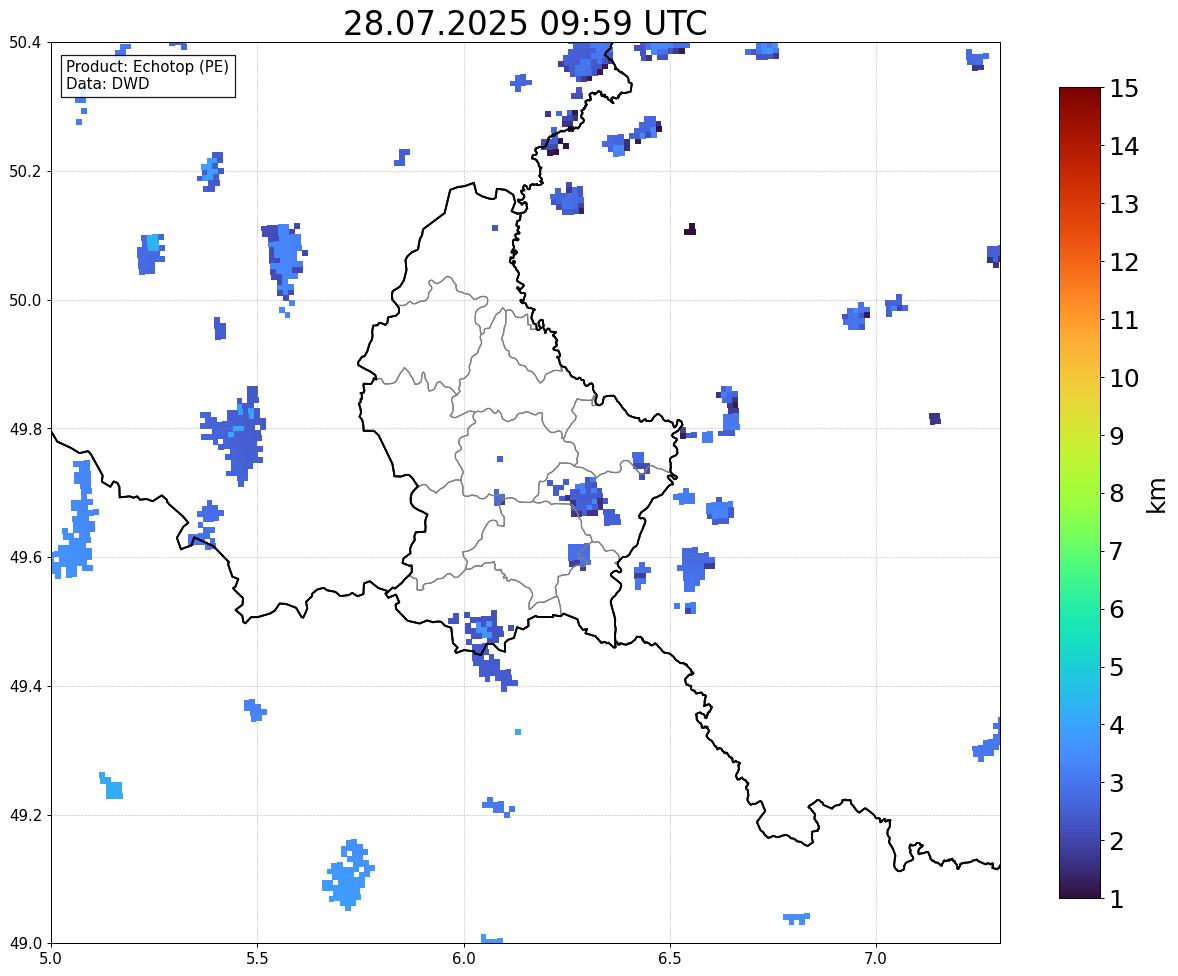Click colorbar tick label "3"
Viewport: 1178px width, 976px height.
(x=1117, y=783)
